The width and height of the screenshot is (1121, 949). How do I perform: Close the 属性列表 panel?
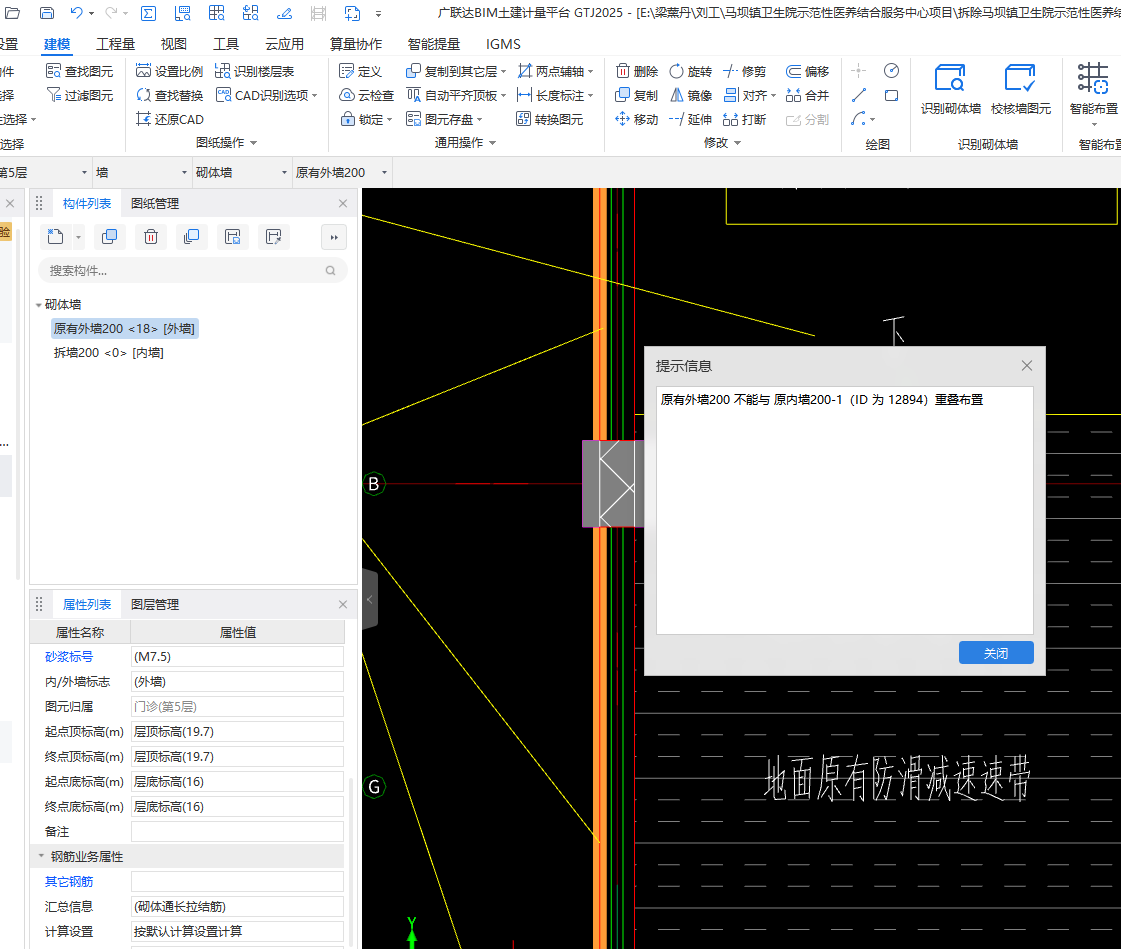[343, 605]
